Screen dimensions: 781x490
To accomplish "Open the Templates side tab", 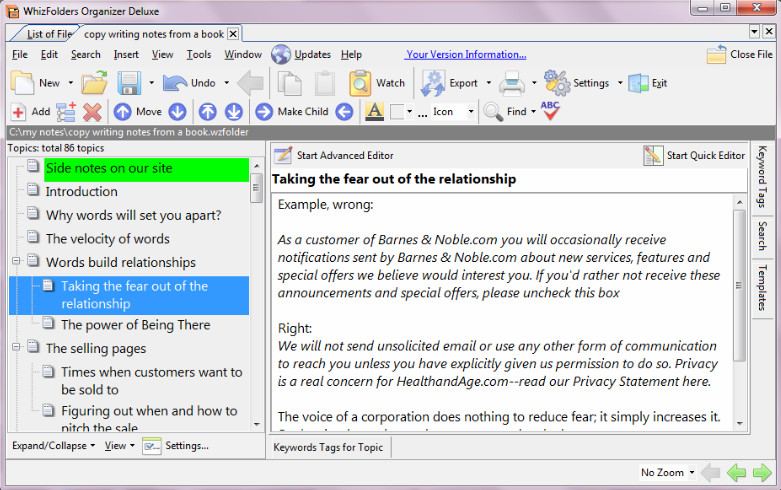I will (762, 288).
